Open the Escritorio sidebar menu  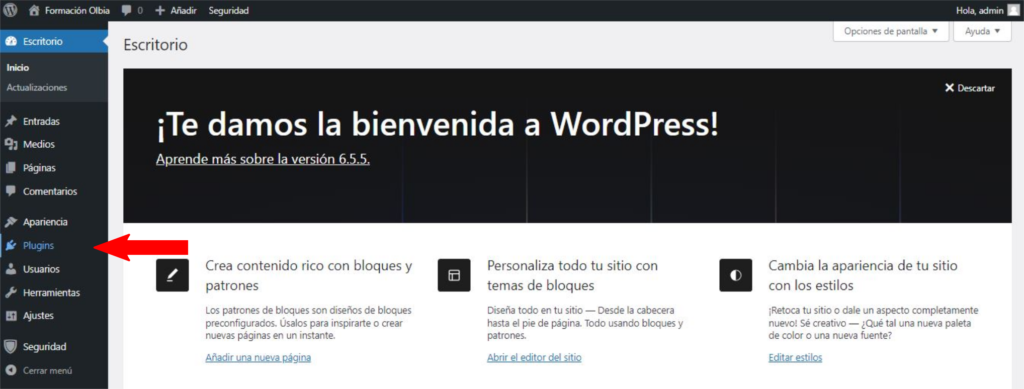coord(54,42)
